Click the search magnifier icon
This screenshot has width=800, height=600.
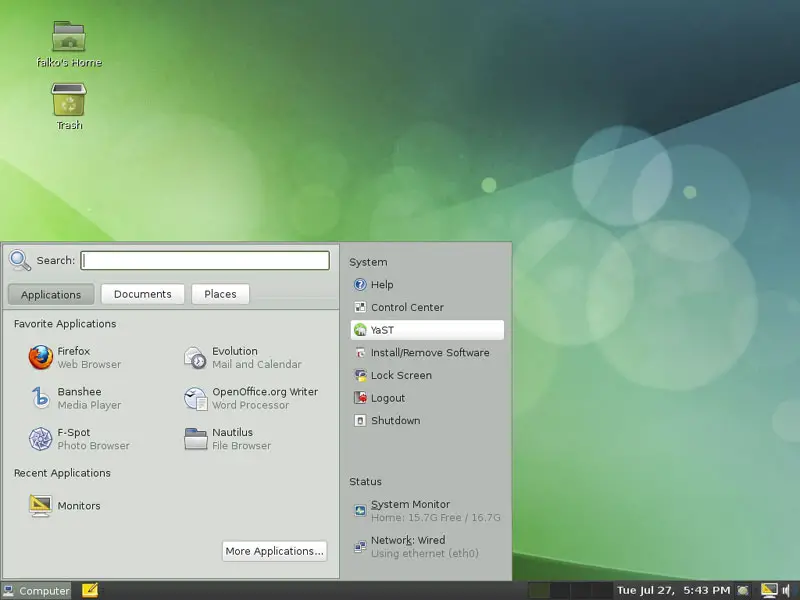(x=19, y=260)
